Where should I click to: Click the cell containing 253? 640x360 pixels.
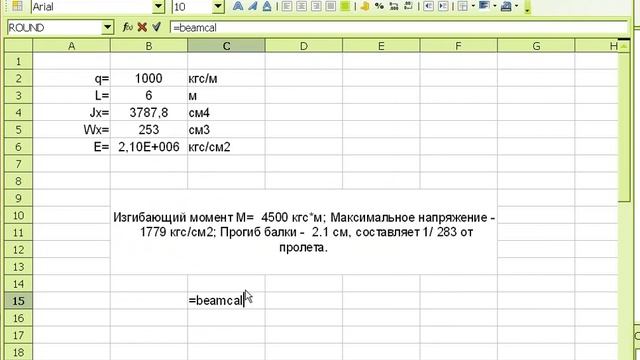[x=149, y=130]
